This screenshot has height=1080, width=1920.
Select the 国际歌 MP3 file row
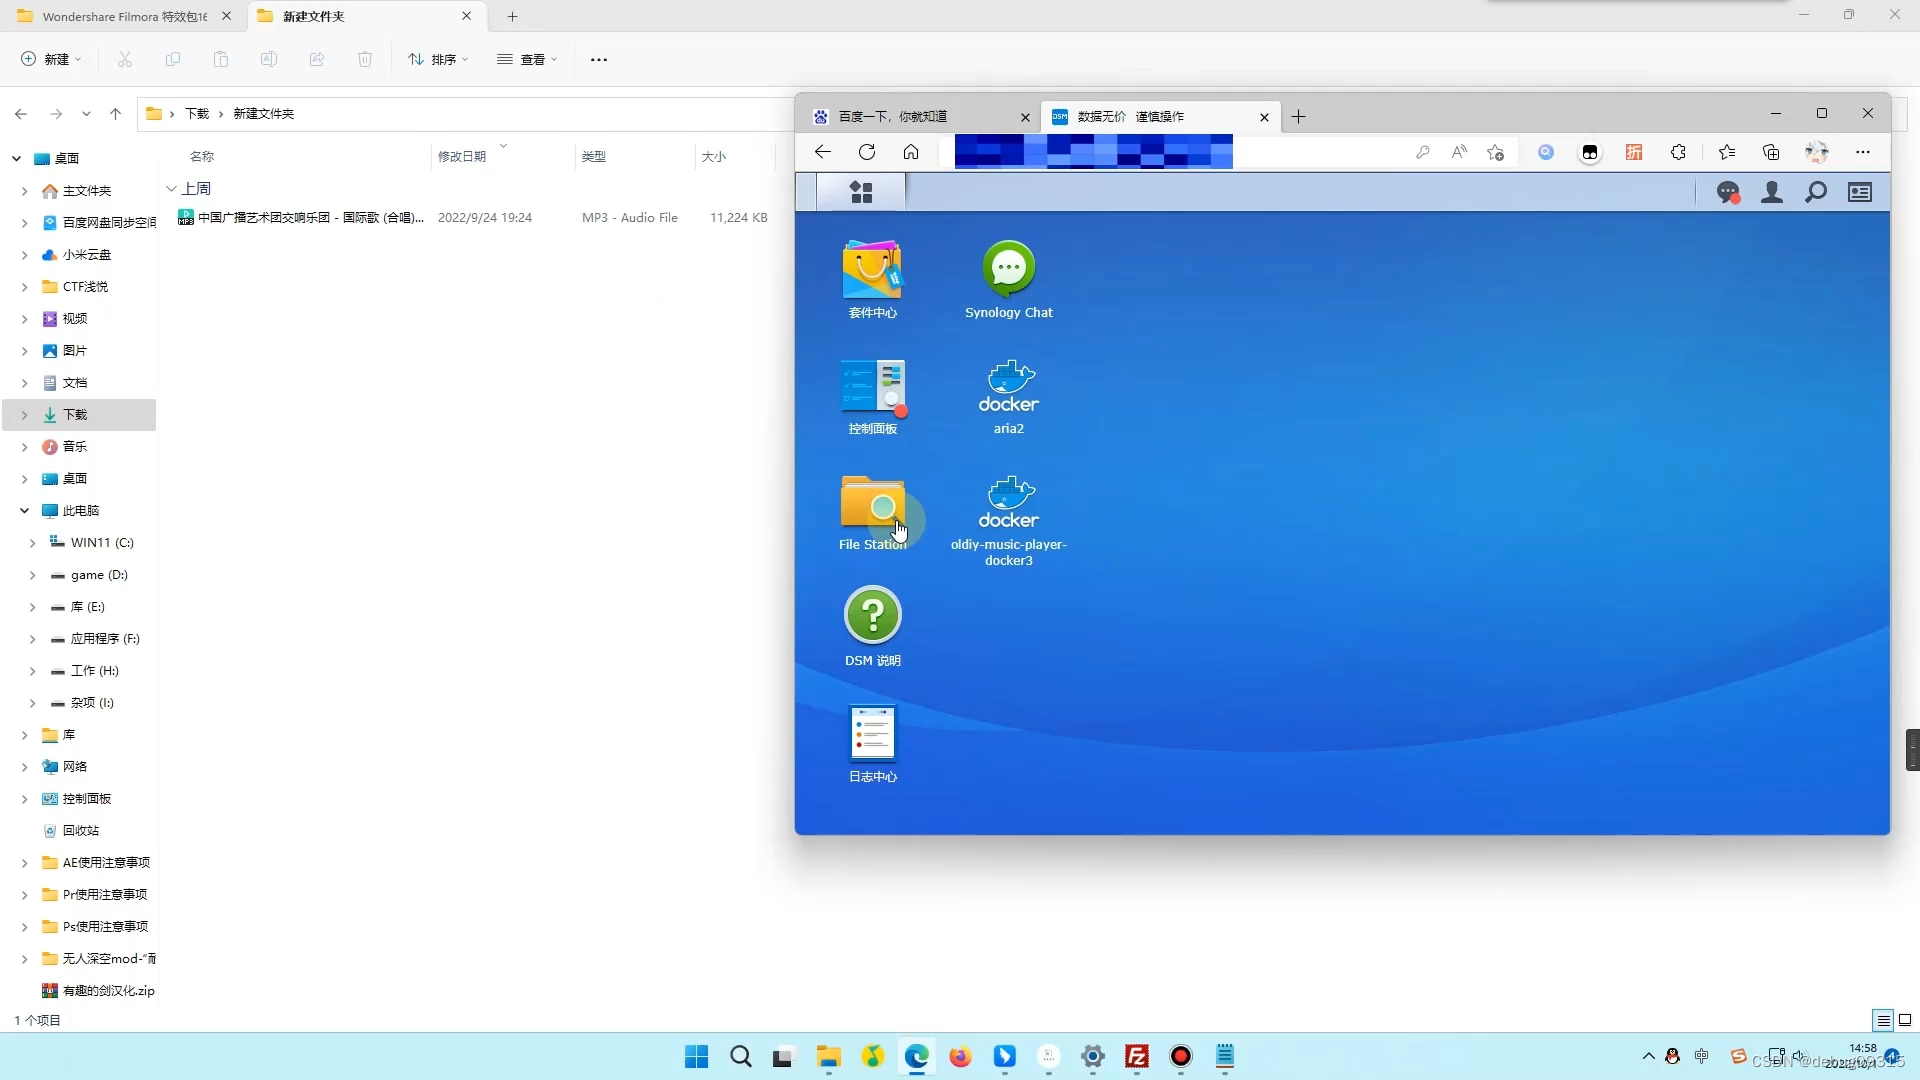coord(310,218)
